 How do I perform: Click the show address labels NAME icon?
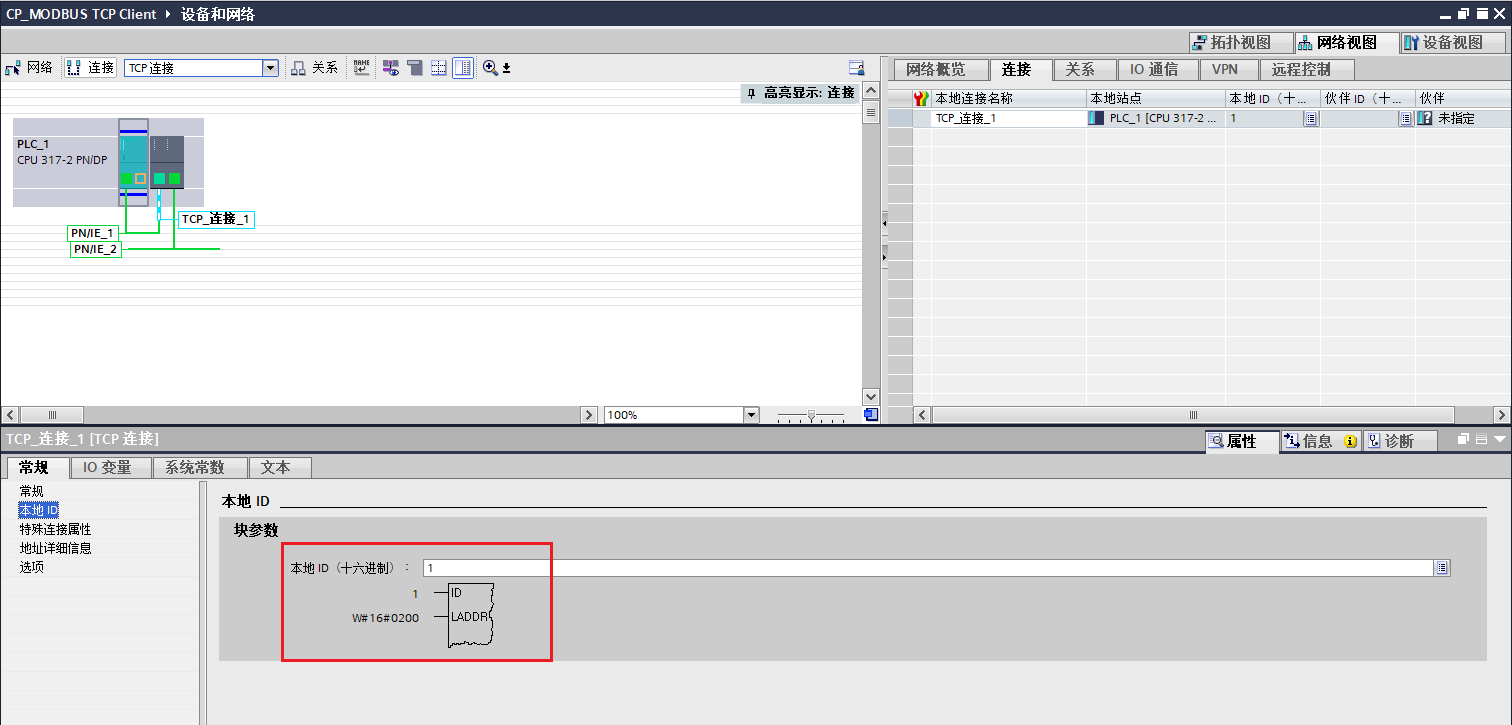[x=361, y=68]
